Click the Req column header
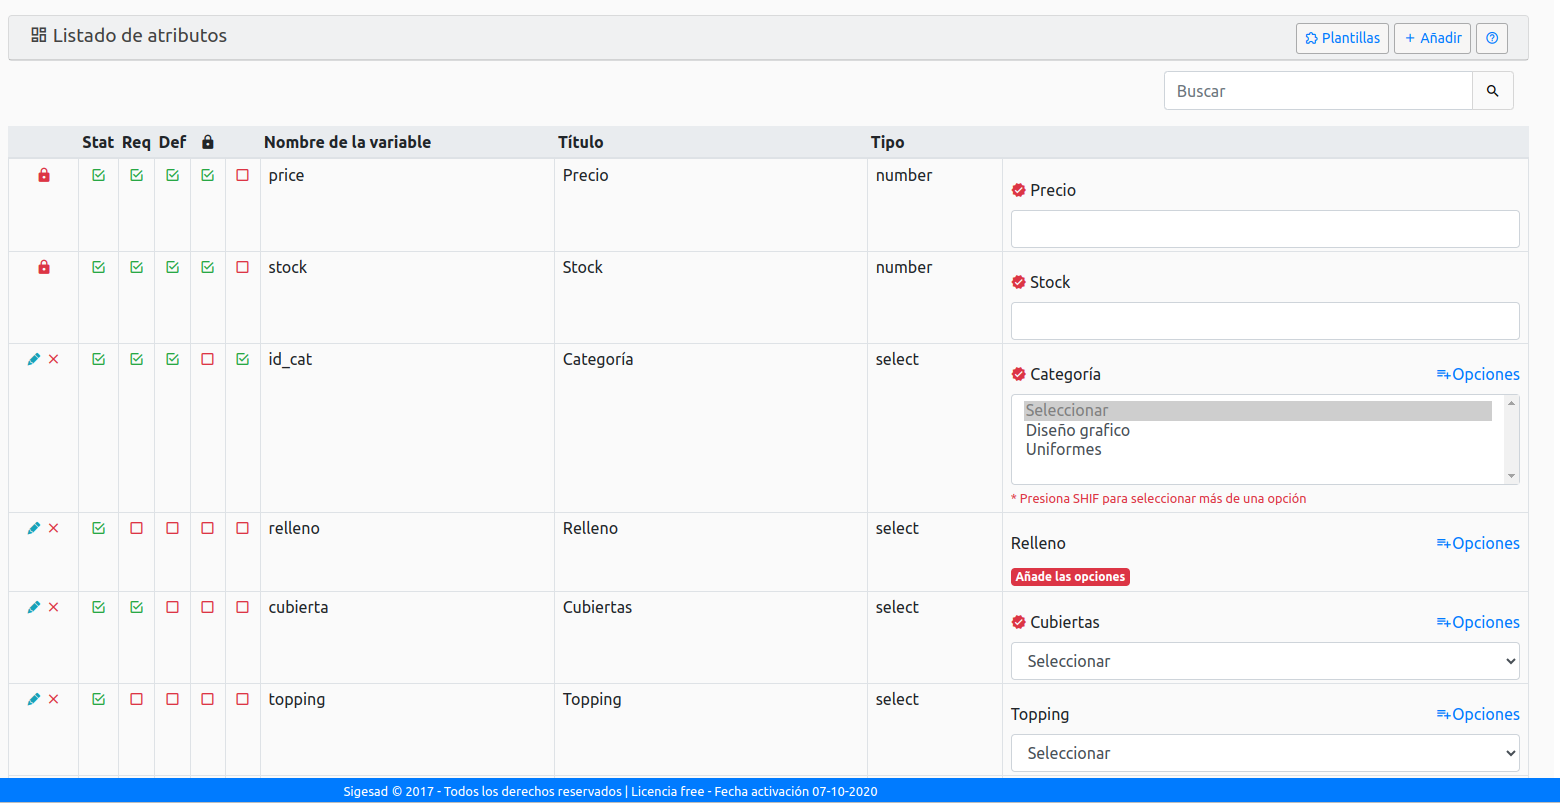This screenshot has height=803, width=1560. tap(137, 142)
